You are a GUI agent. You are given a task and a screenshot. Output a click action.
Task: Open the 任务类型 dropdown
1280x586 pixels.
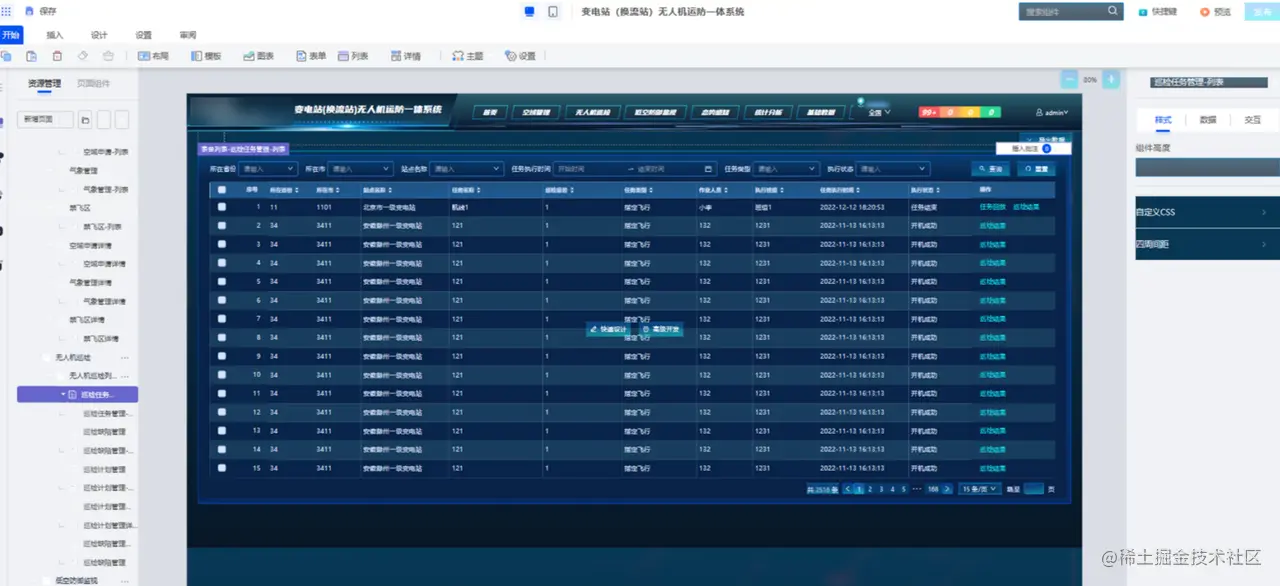pos(786,169)
